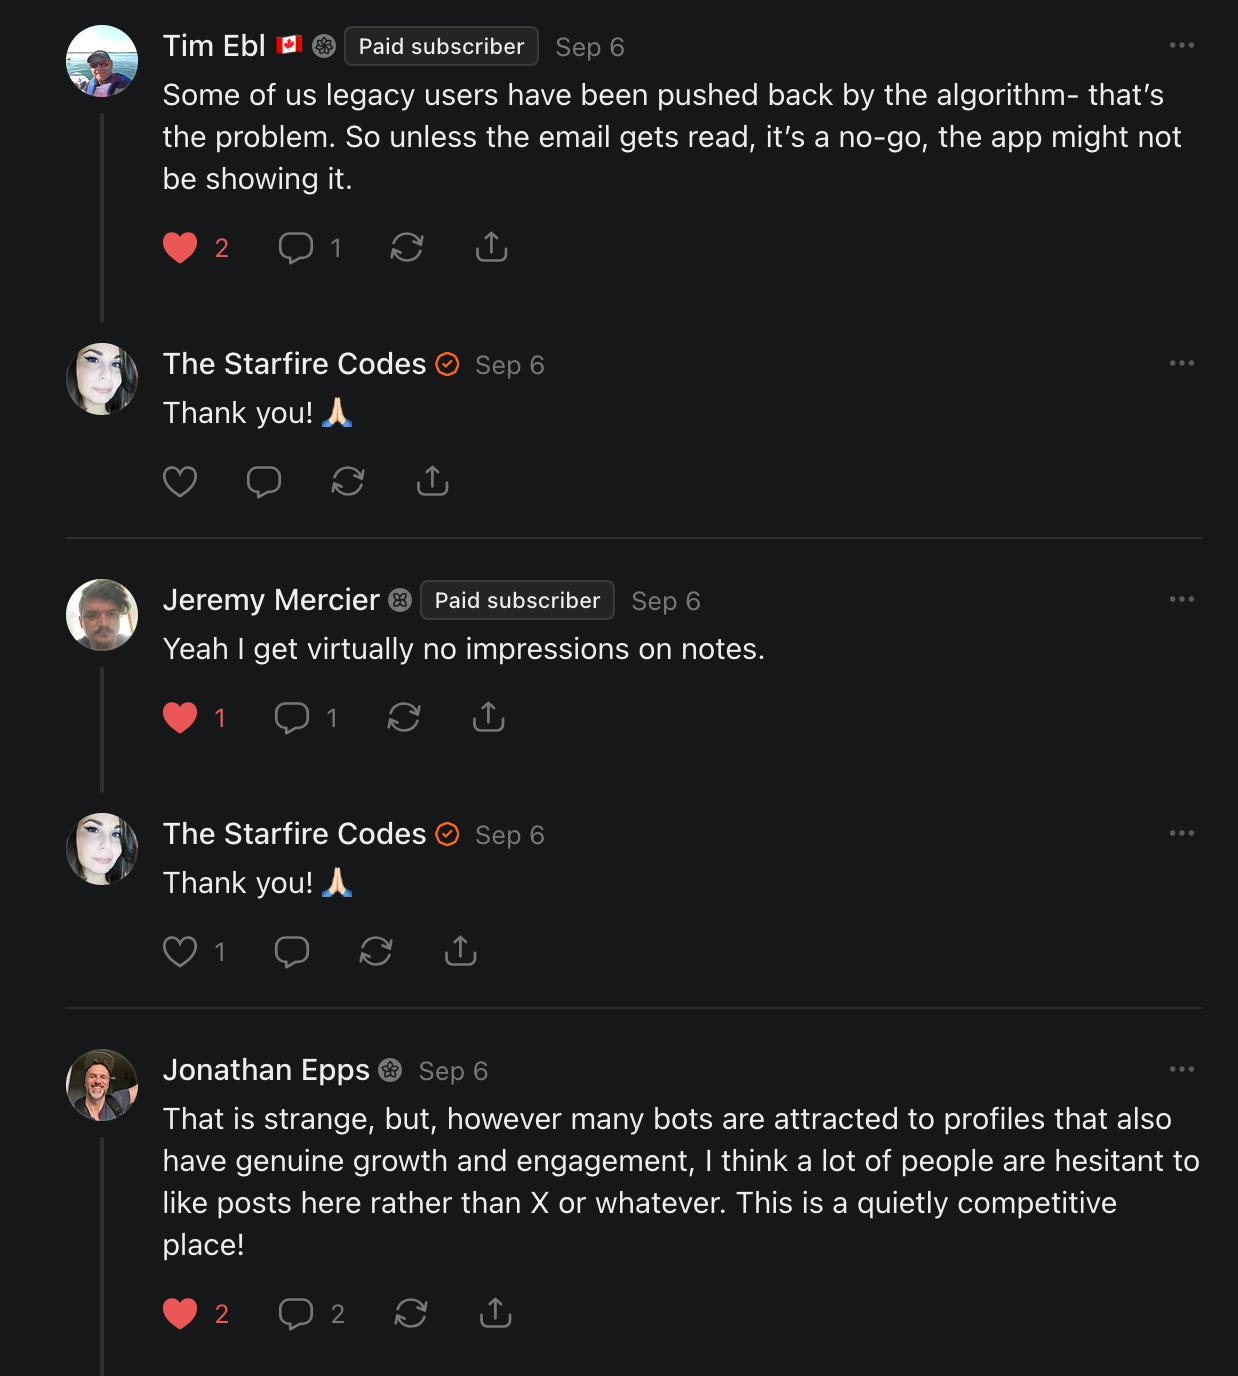The height and width of the screenshot is (1376, 1238).
Task: Open more options for Tim Ebl's comment
Action: click(x=1181, y=45)
